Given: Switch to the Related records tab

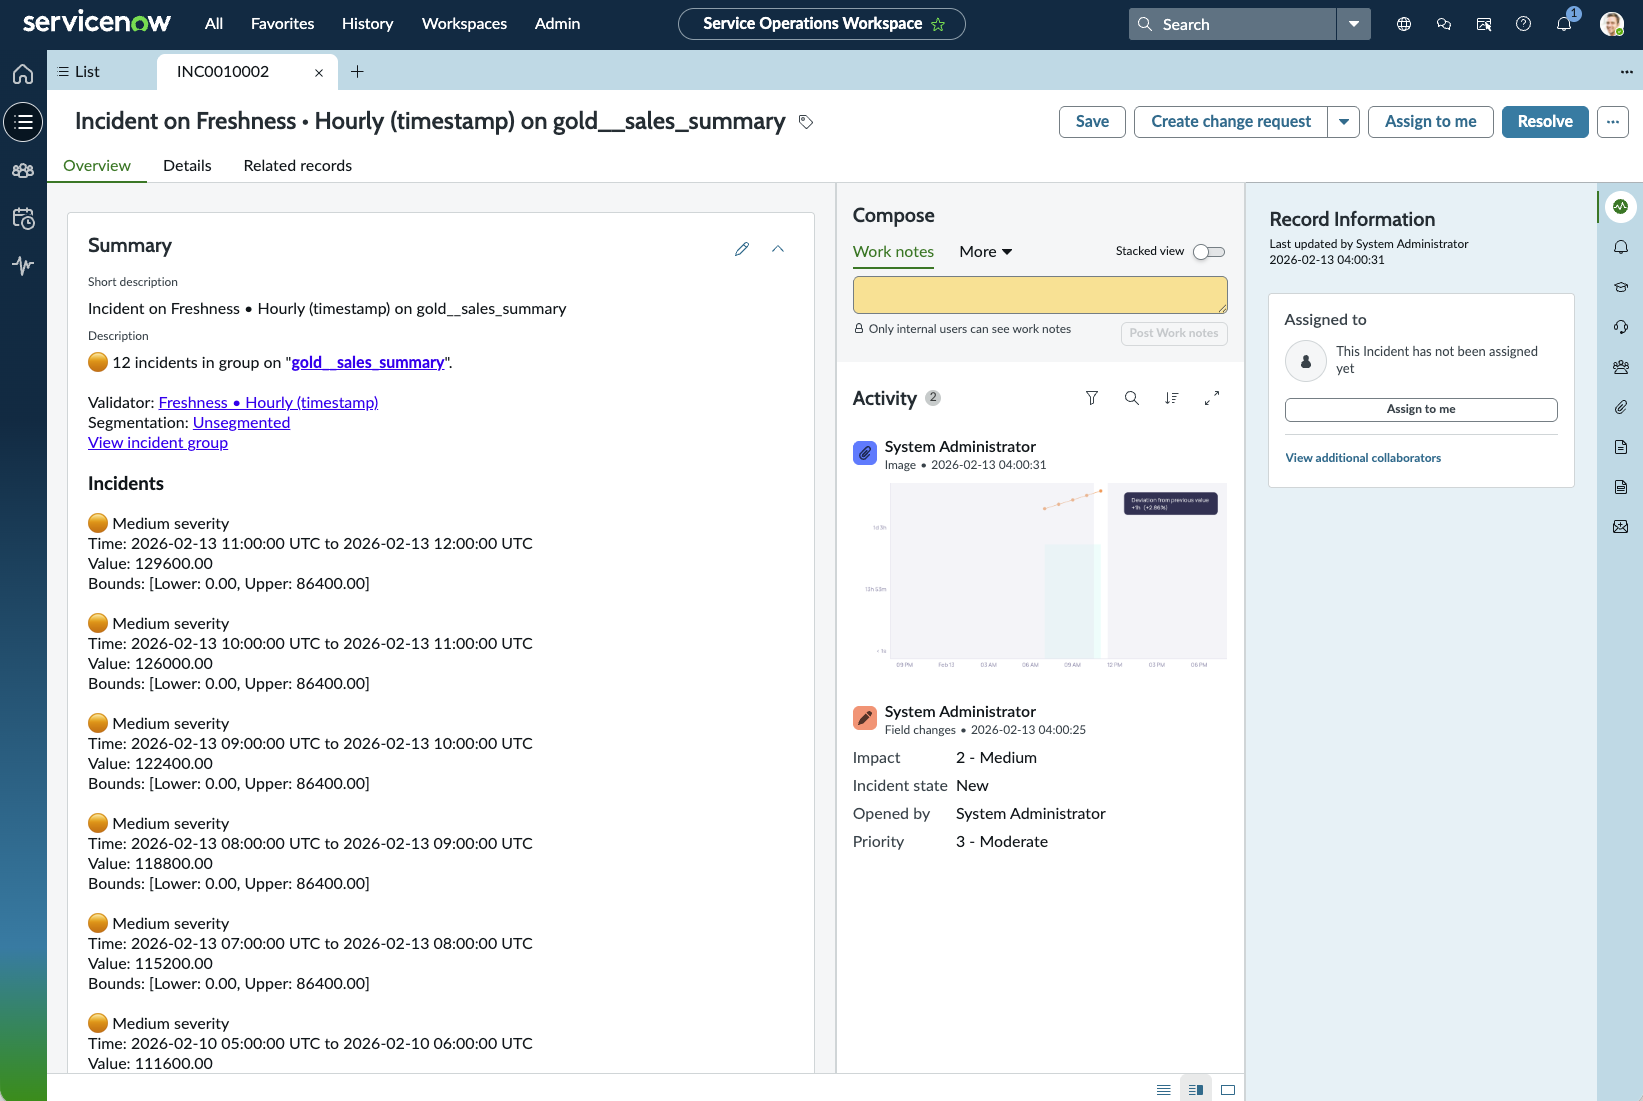Looking at the screenshot, I should click(x=298, y=166).
